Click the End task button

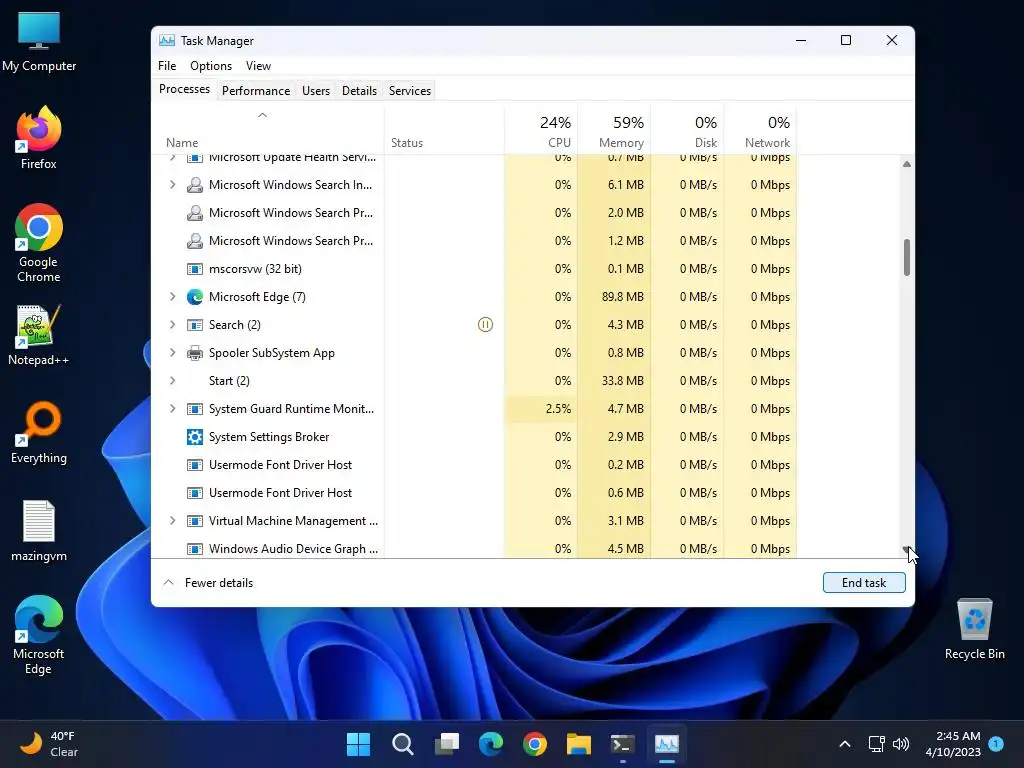point(864,583)
